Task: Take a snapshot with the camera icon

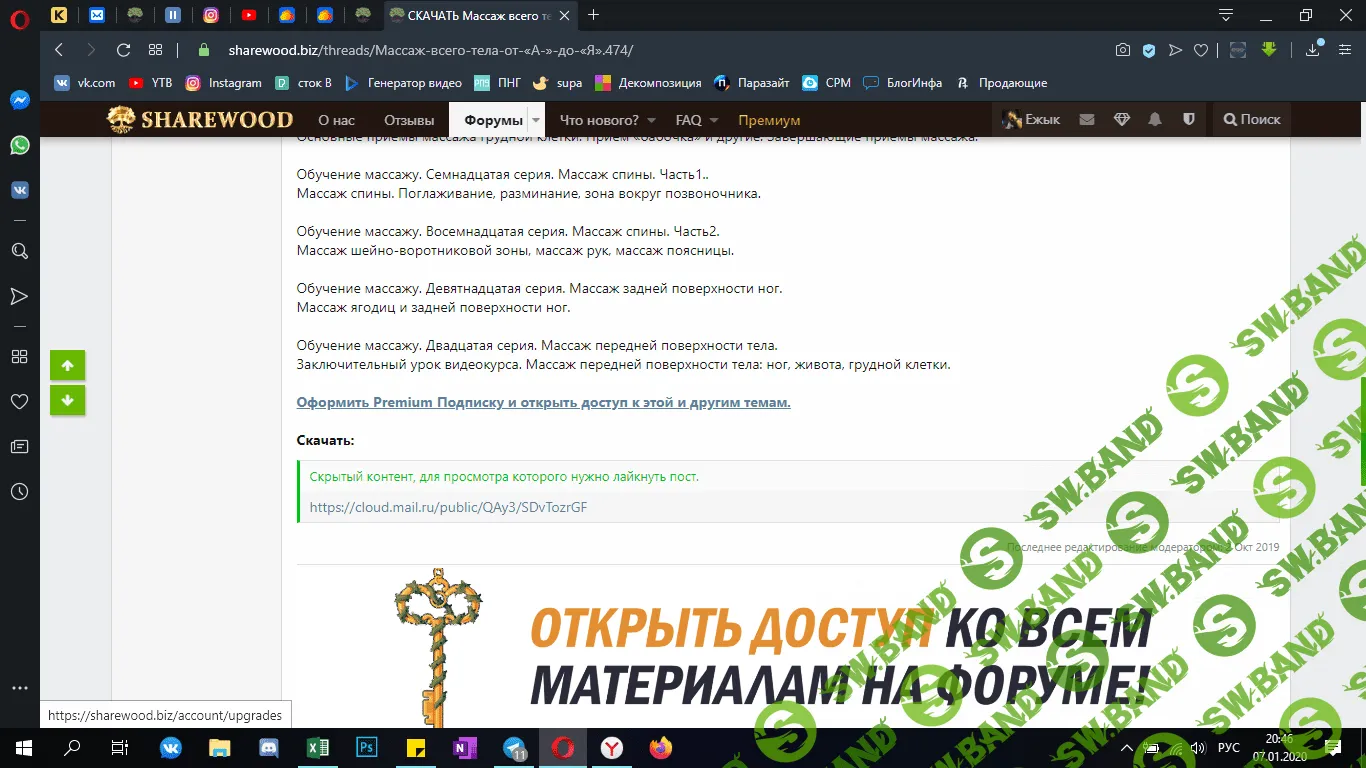Action: tap(1123, 50)
